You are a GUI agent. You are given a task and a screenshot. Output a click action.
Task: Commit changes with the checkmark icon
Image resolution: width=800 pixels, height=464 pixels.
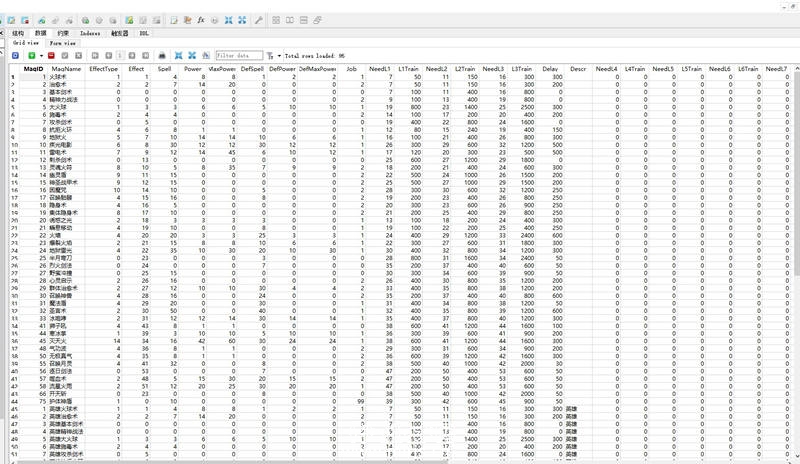pyautogui.click(x=65, y=55)
